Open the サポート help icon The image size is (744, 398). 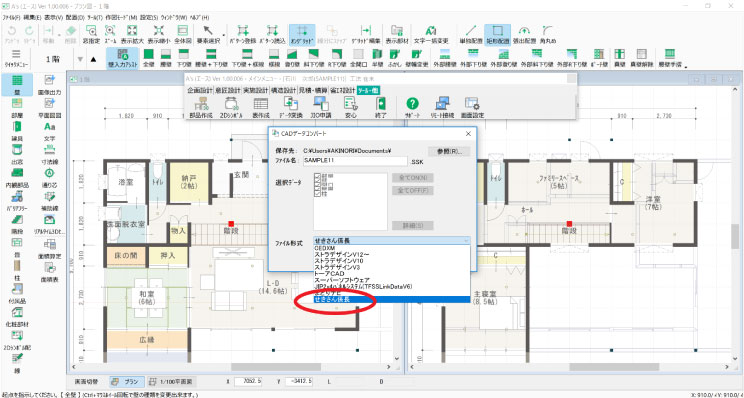tap(413, 107)
